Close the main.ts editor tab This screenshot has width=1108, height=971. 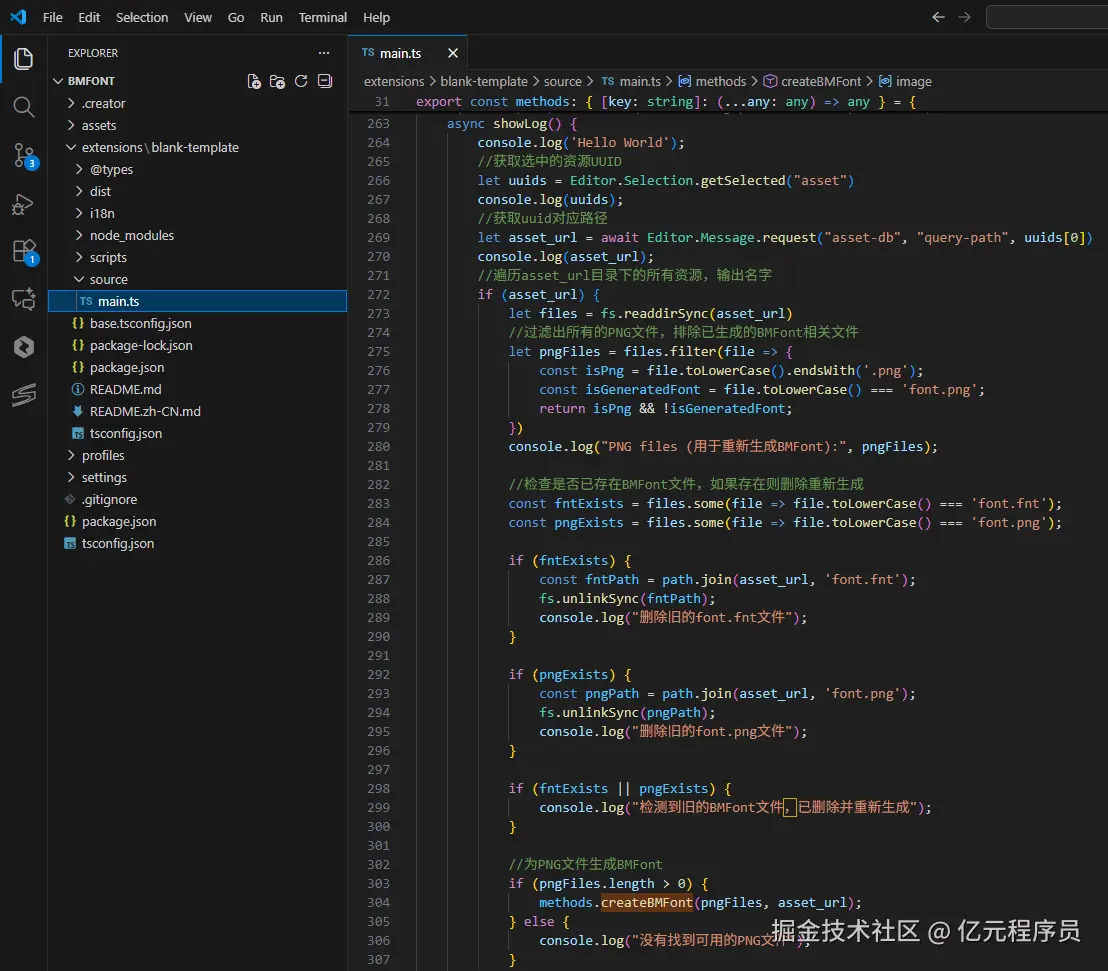(453, 53)
